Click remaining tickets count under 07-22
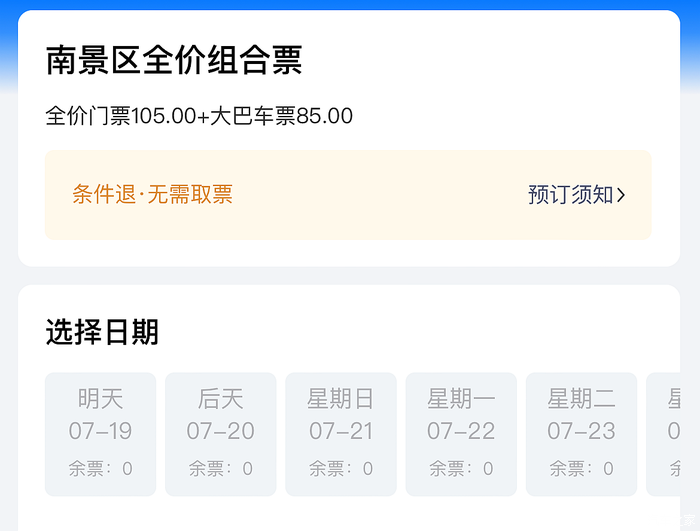Image resolution: width=700 pixels, height=531 pixels. pos(461,468)
